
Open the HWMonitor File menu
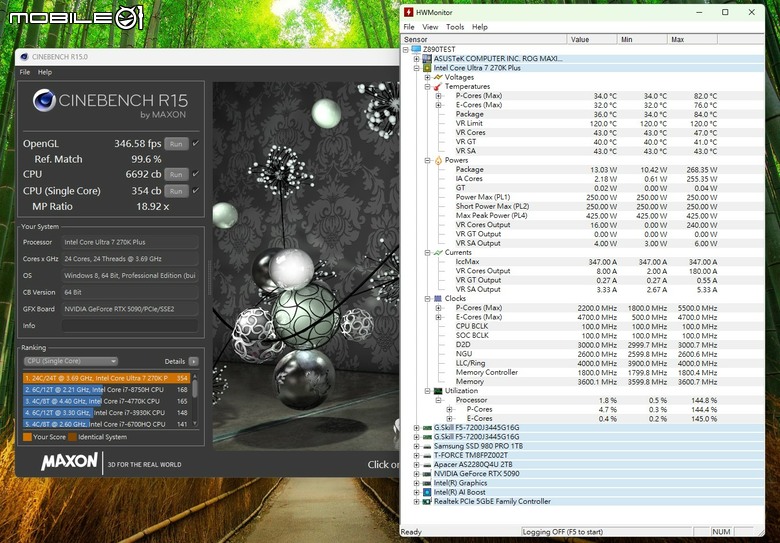[x=409, y=27]
